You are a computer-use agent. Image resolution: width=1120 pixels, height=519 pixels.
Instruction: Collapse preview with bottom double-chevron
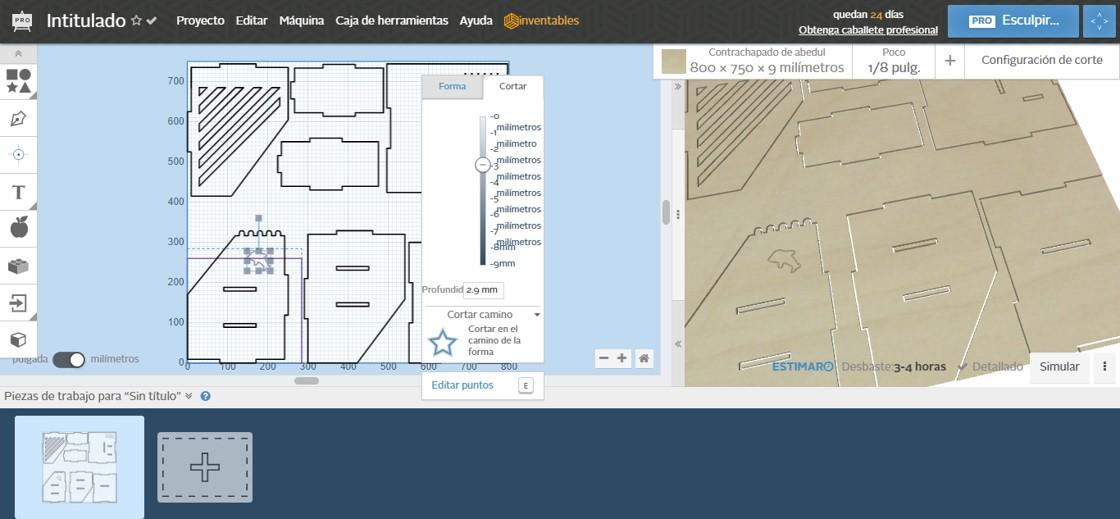pos(678,344)
